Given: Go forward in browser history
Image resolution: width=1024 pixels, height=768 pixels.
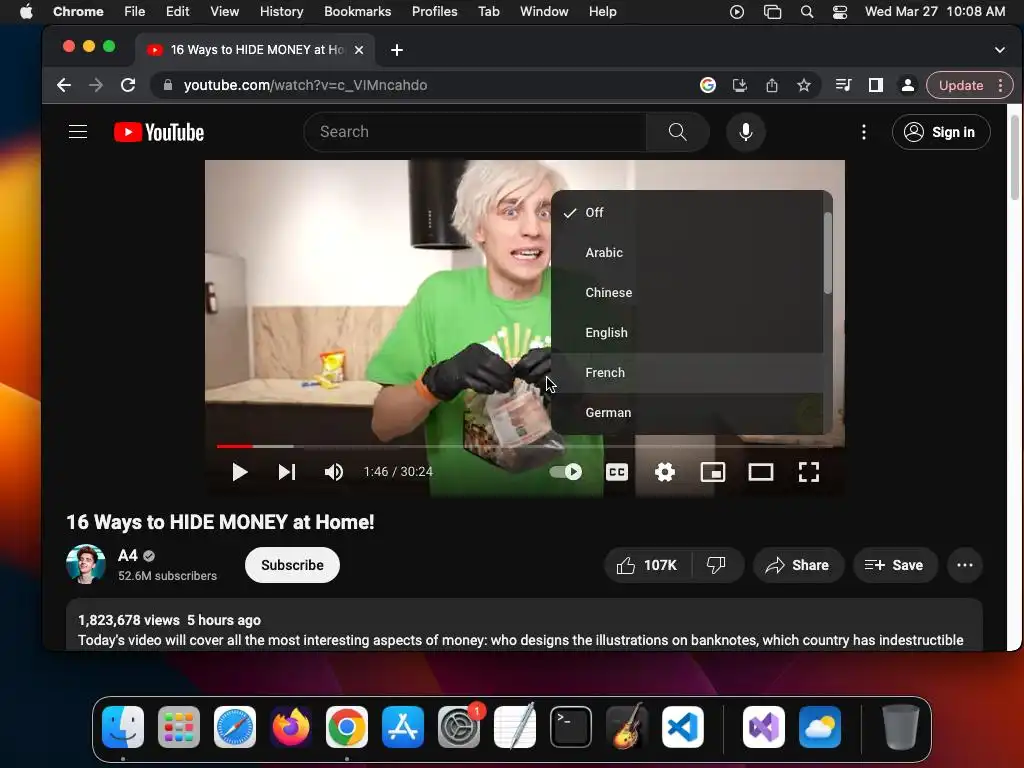Looking at the screenshot, I should point(95,85).
